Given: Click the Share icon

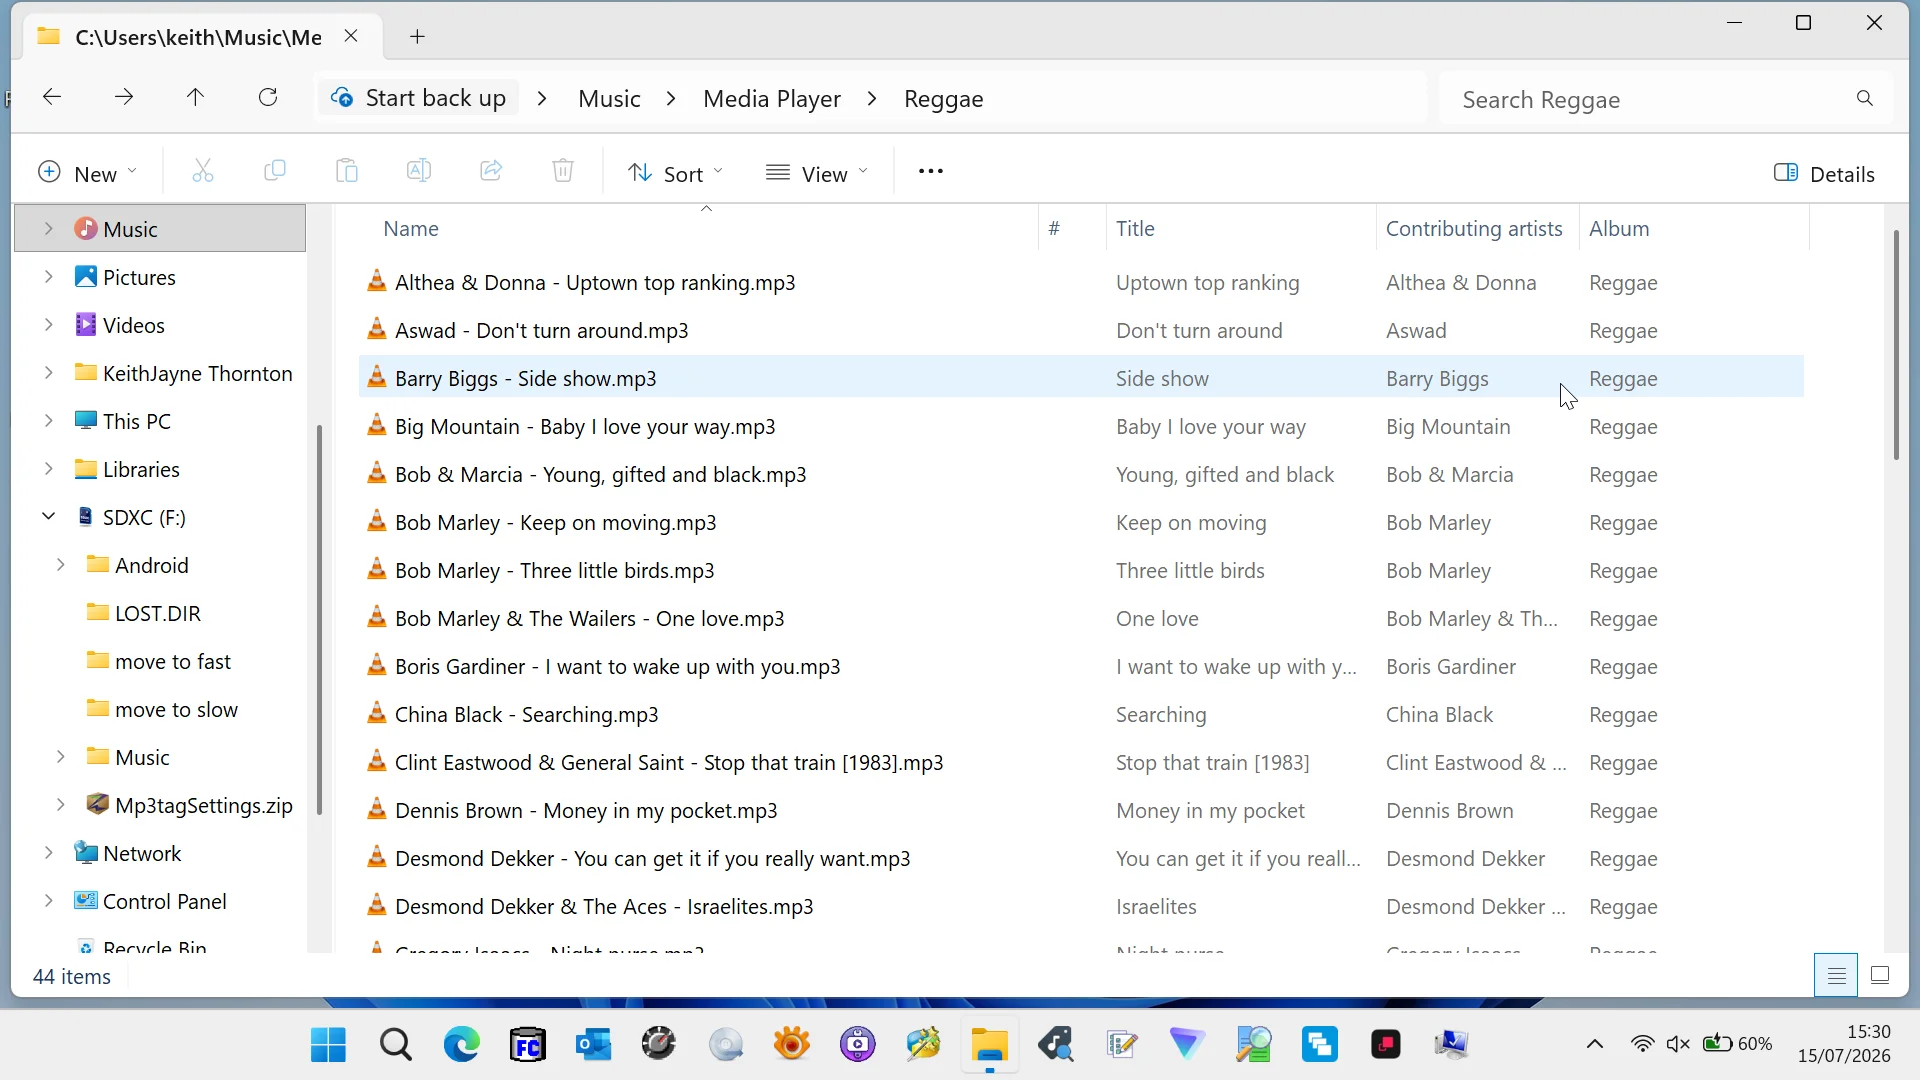Looking at the screenshot, I should click(x=491, y=172).
